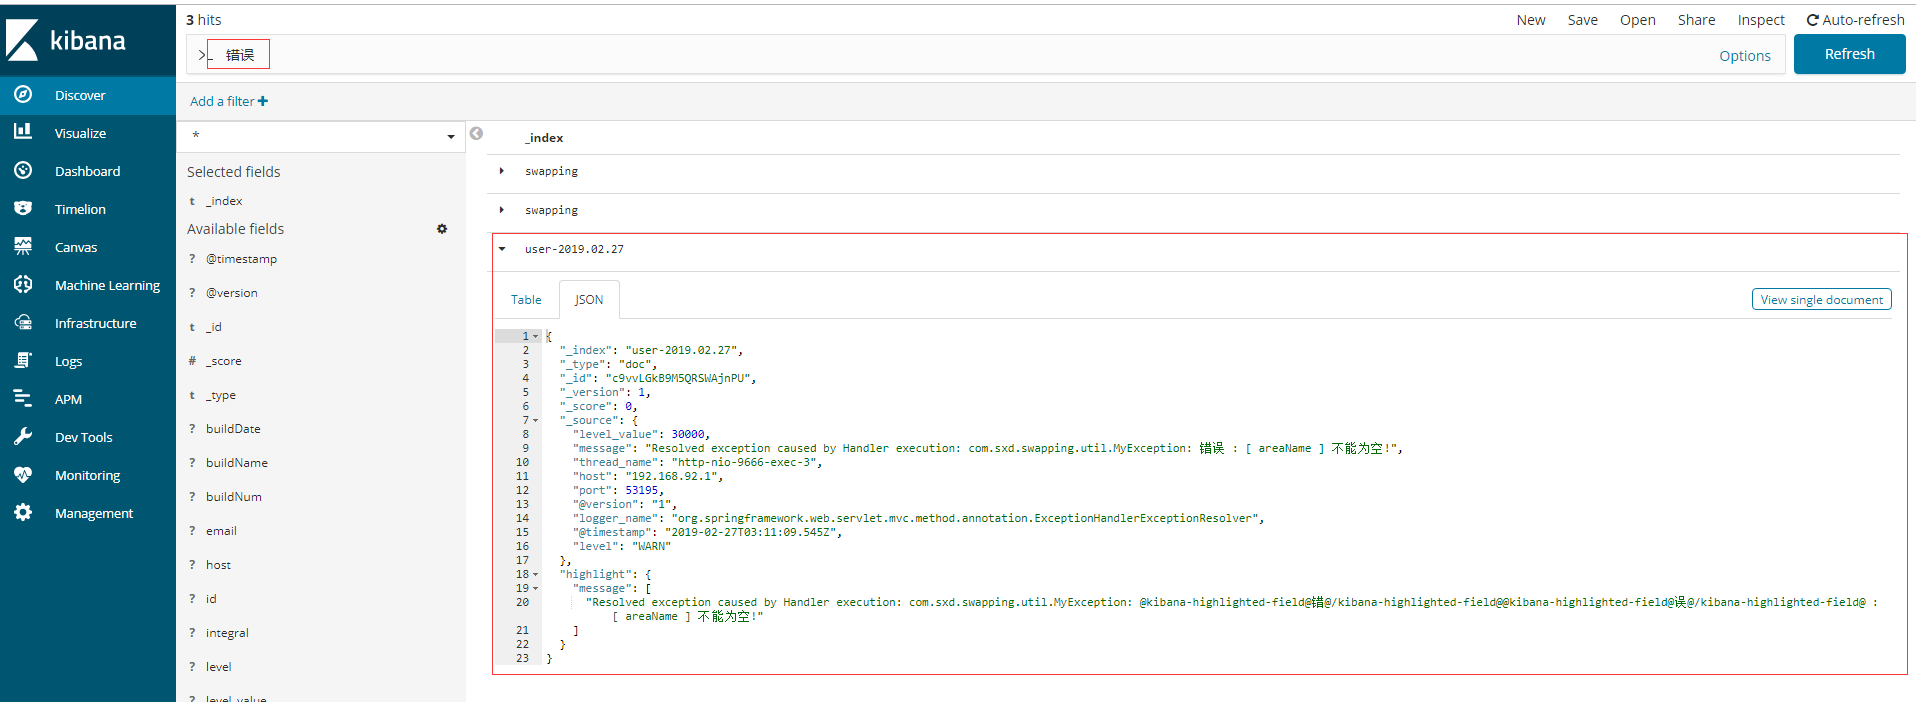Screen dimensions: 1916x702
Task: Fold the highlight block at line 18
Action: (x=536, y=574)
